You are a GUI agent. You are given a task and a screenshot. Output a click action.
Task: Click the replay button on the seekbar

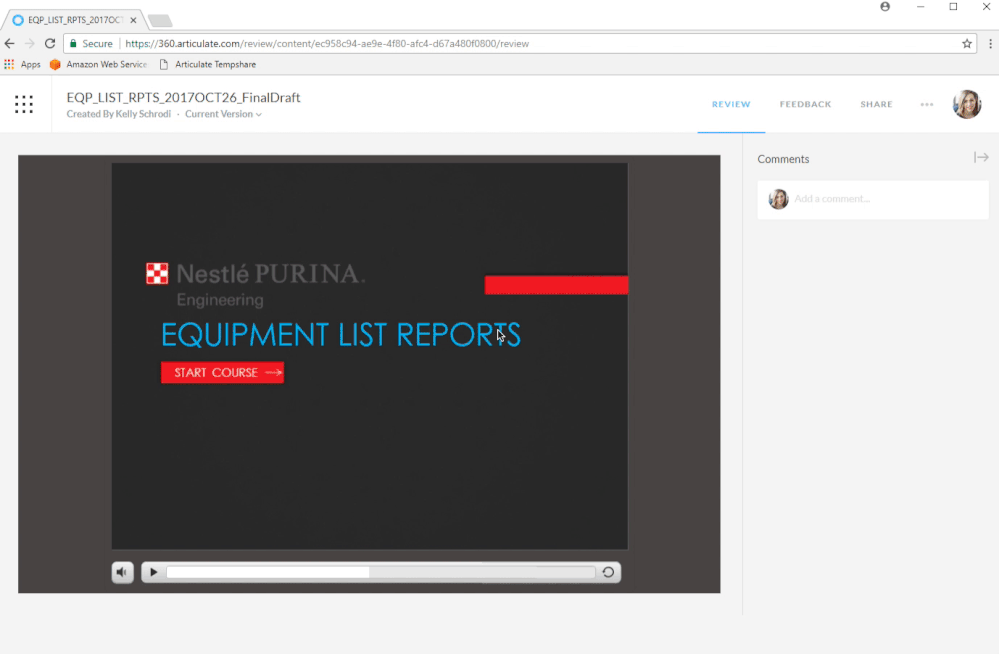(x=607, y=572)
